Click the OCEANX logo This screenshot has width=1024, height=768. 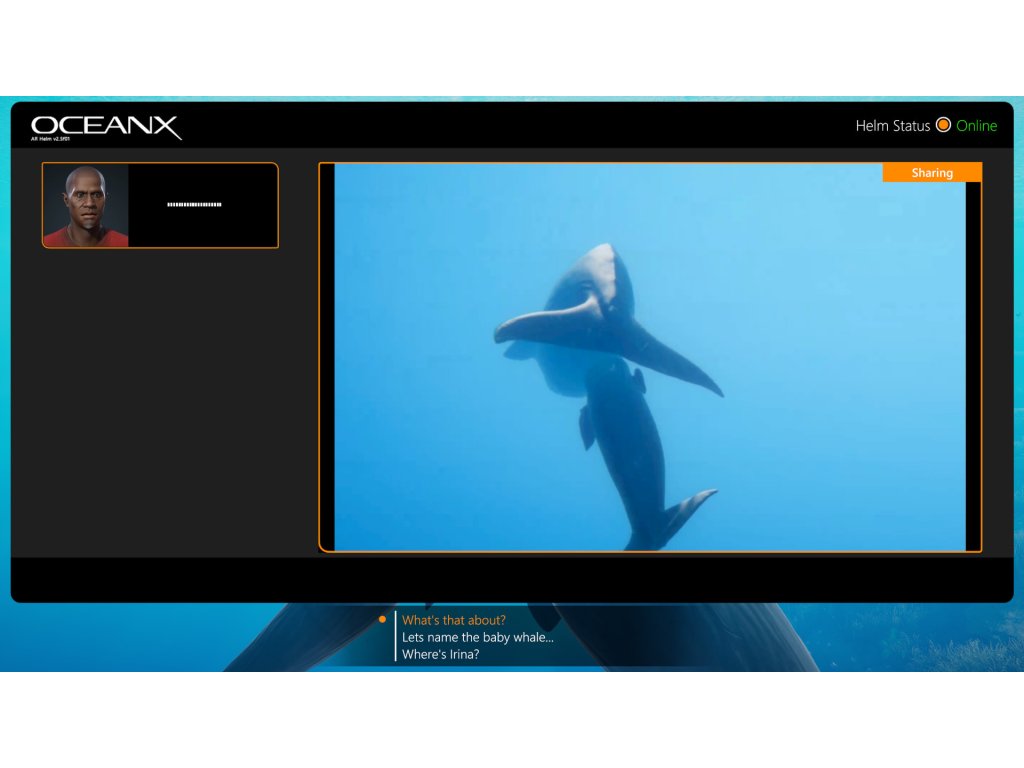pos(106,125)
